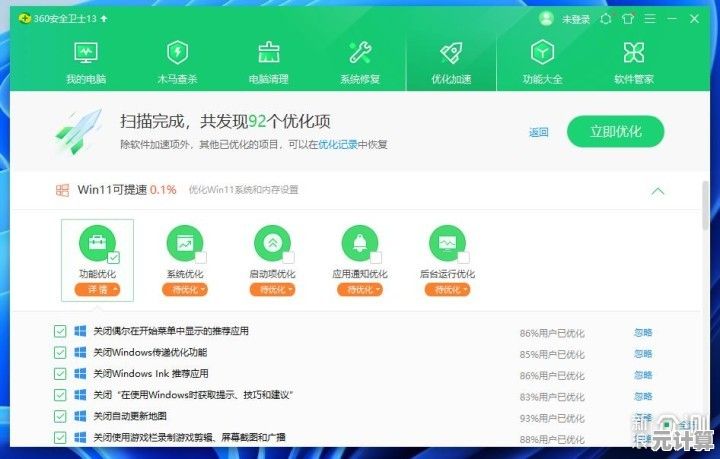720x459 pixels.
Task: Click 忽略 for 关闭Windows Ink 推荐应用
Action: click(643, 375)
